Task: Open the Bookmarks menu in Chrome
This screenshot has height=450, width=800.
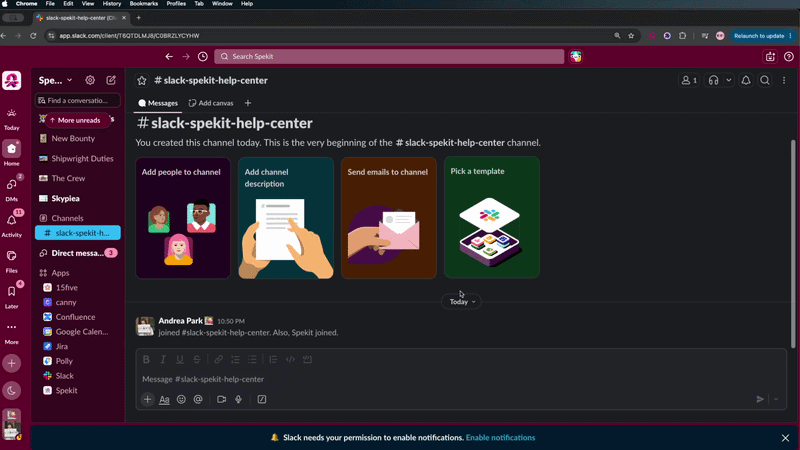Action: [143, 4]
